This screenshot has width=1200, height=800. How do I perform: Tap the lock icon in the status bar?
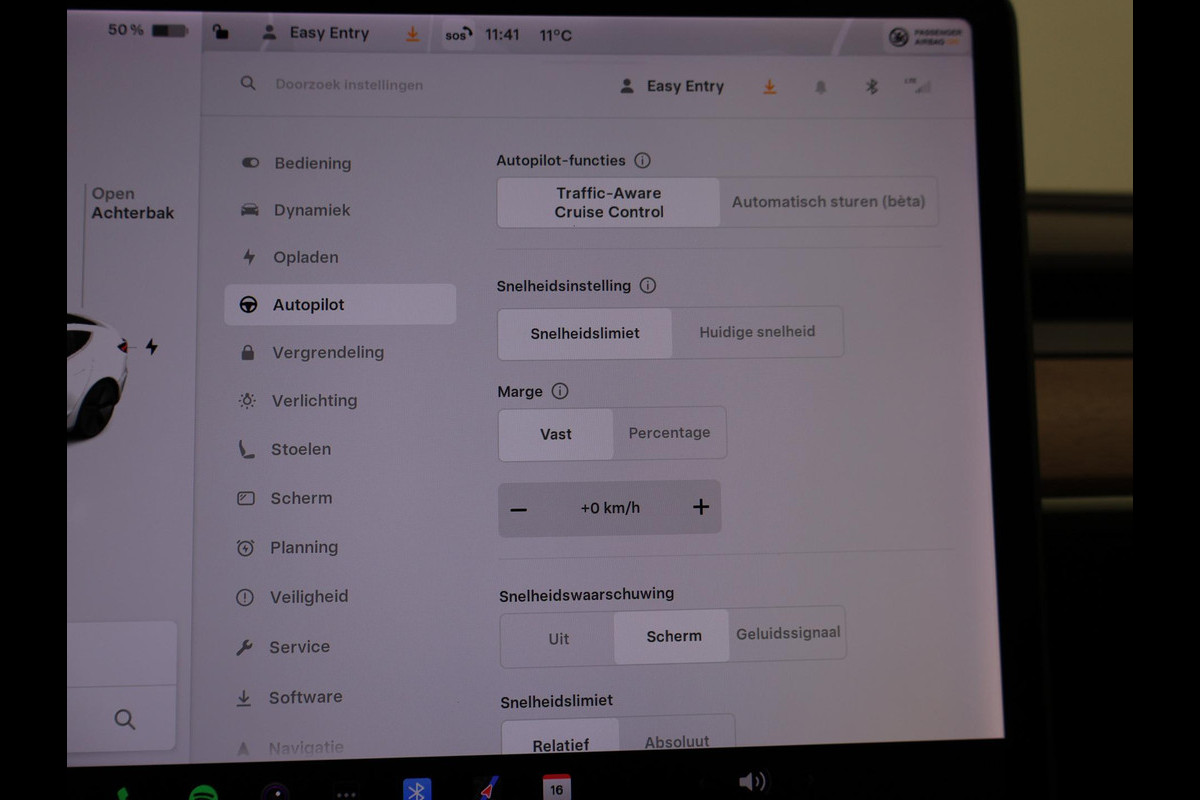[x=220, y=33]
